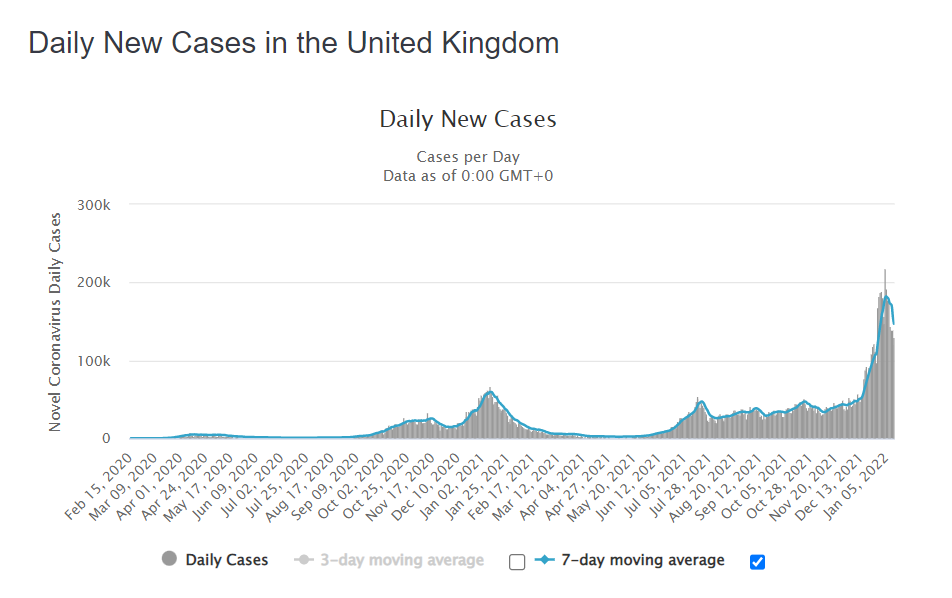Click the Daily New Cases in United Kingdom heading
The width and height of the screenshot is (952, 598).
(x=294, y=43)
